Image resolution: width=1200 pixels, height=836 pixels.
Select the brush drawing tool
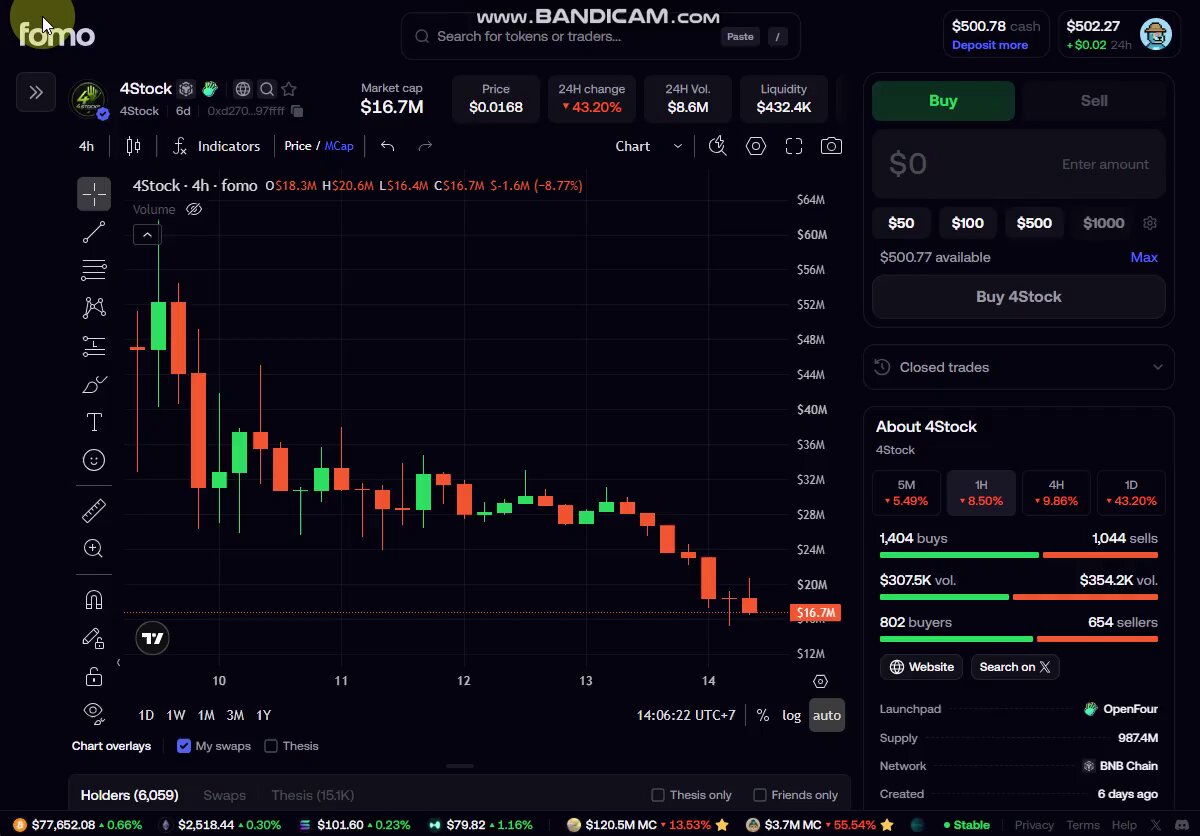[x=94, y=384]
